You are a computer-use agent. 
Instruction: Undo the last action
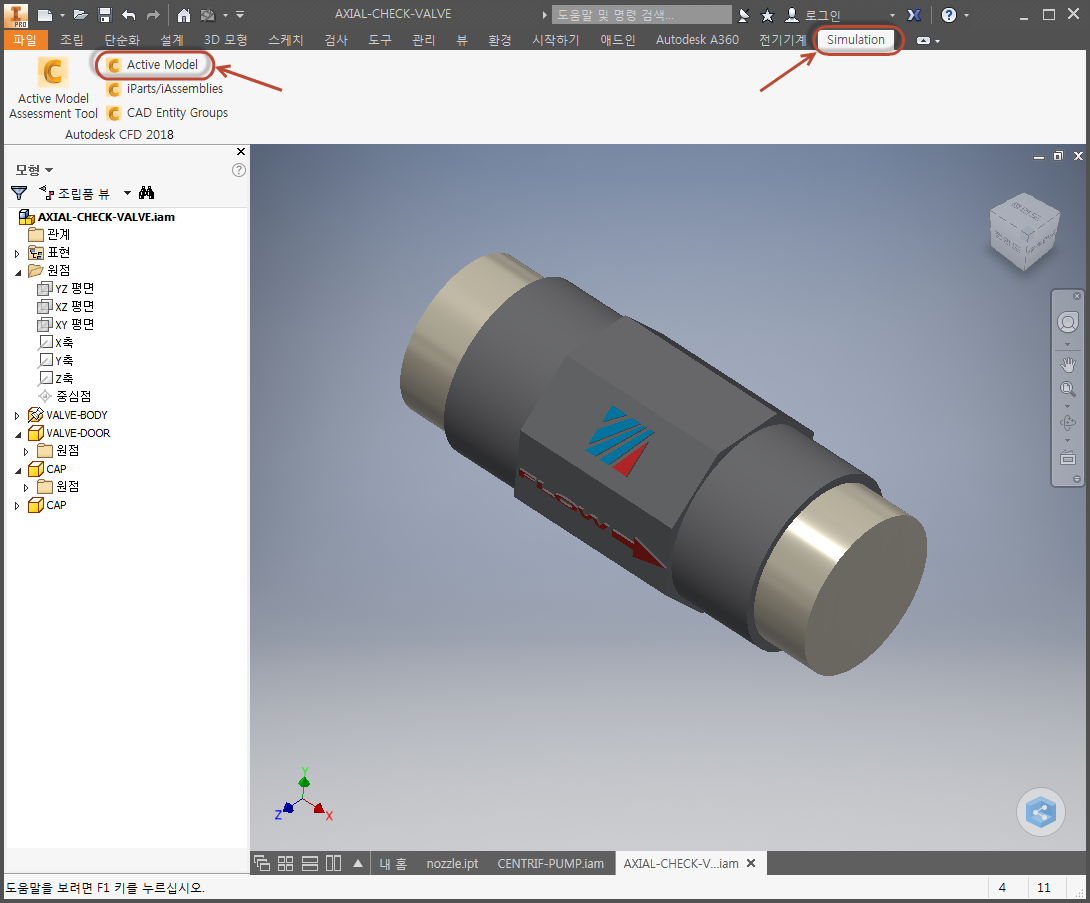[129, 15]
